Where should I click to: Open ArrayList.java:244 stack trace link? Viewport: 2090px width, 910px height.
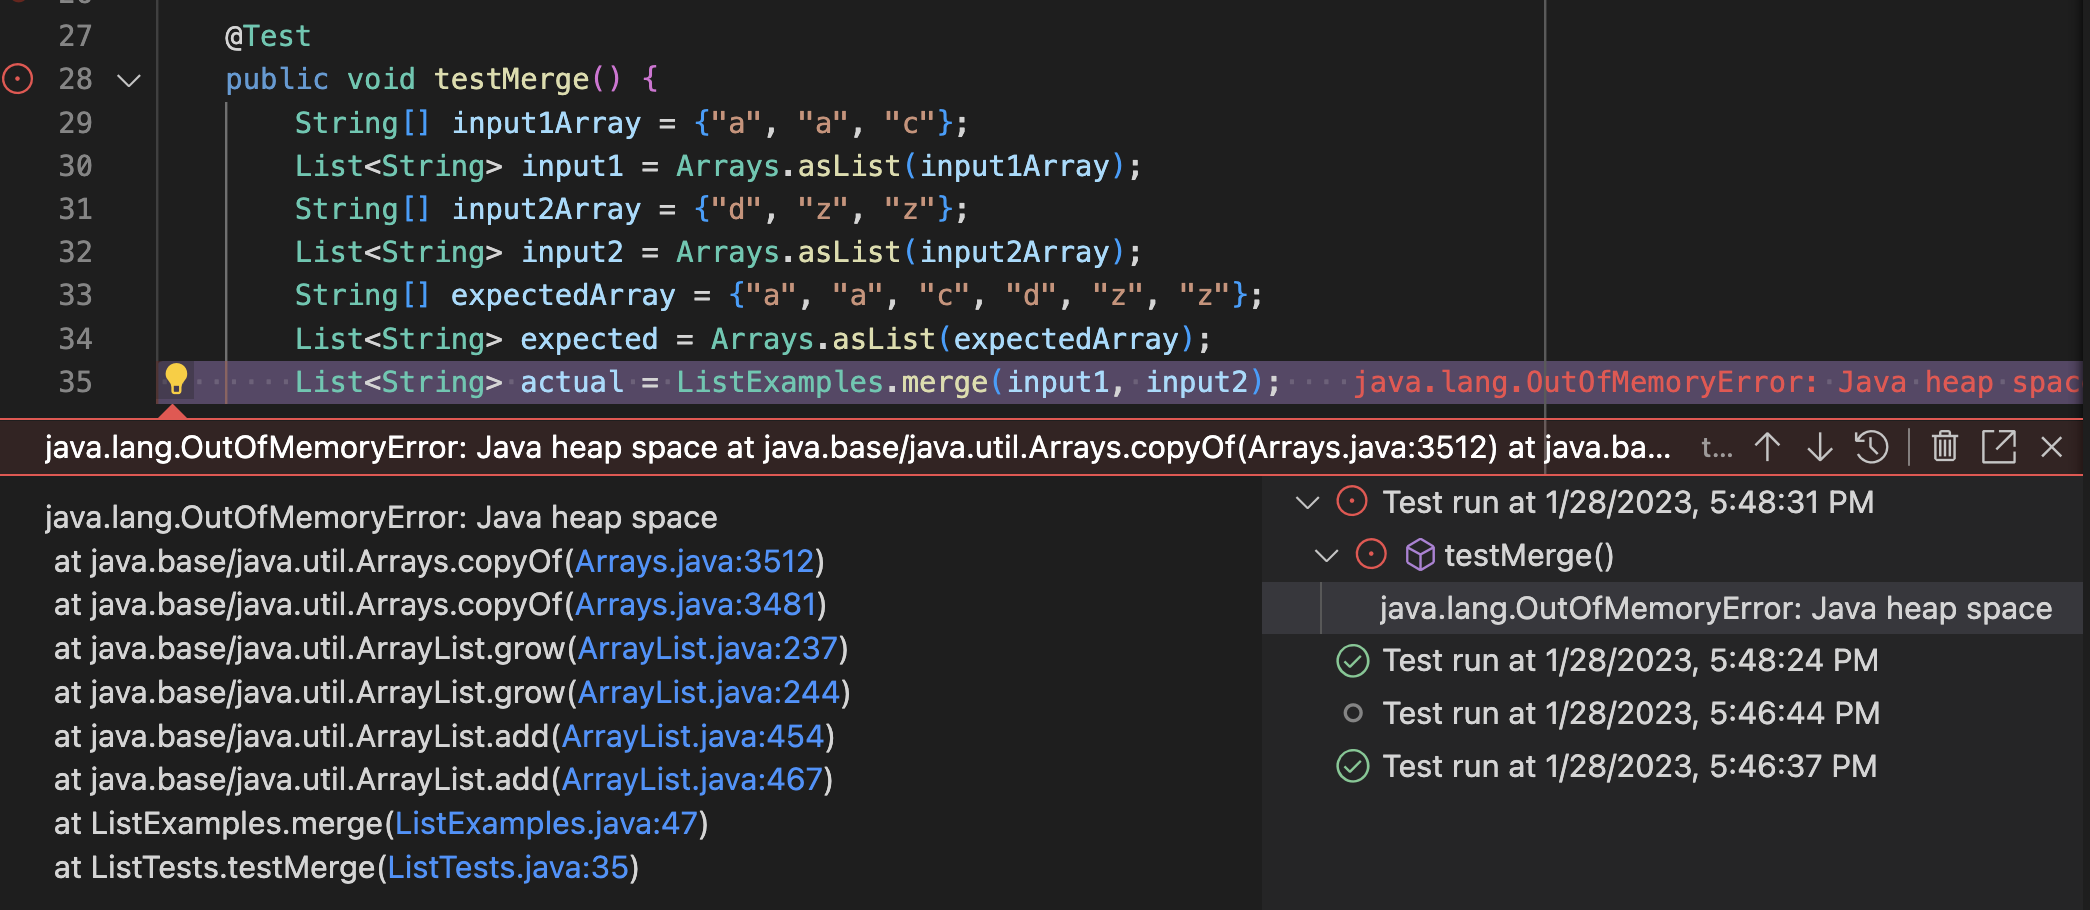coord(709,692)
